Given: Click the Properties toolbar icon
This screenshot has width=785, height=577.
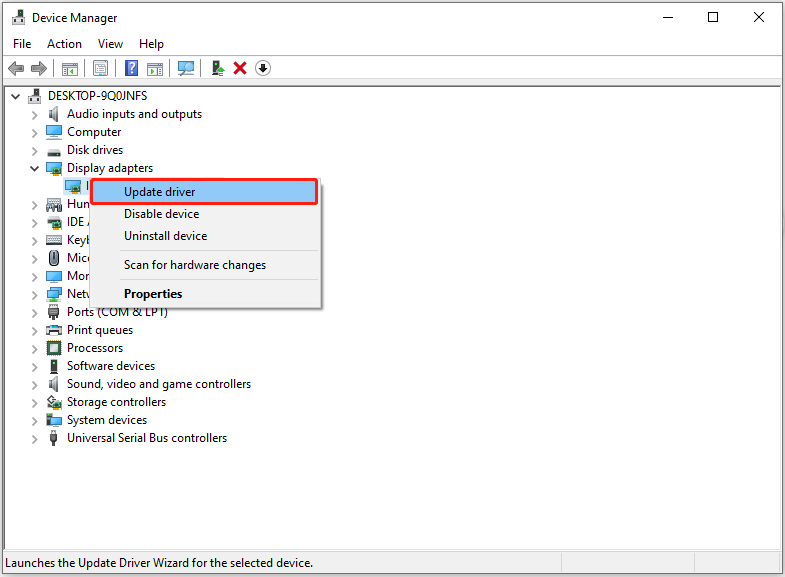Looking at the screenshot, I should [100, 68].
